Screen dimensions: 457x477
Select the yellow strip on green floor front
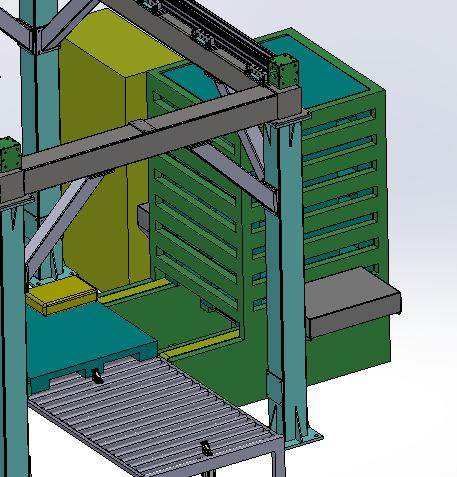click(x=199, y=344)
